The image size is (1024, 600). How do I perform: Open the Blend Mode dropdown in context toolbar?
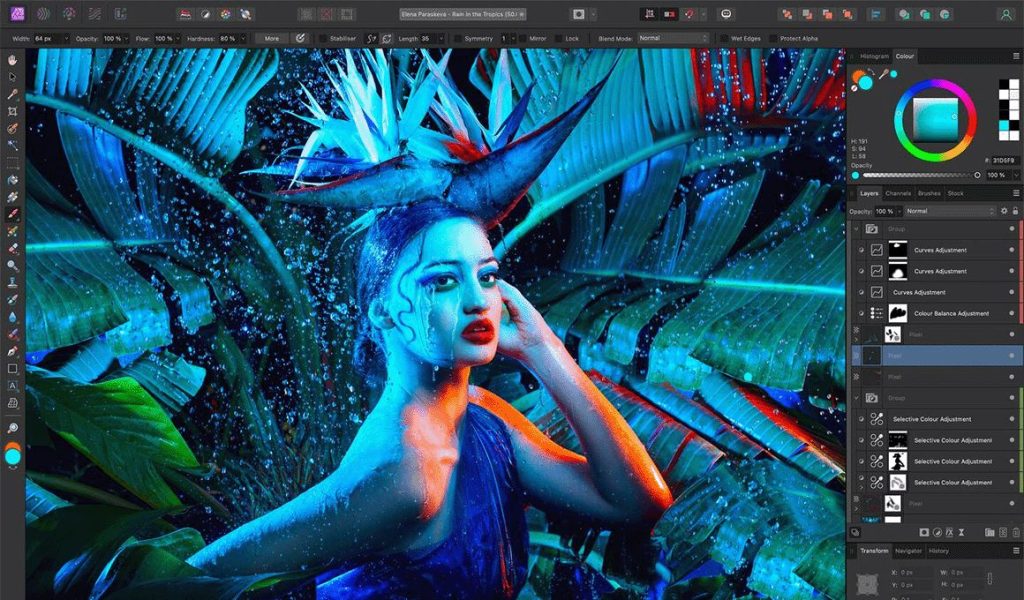[673, 39]
